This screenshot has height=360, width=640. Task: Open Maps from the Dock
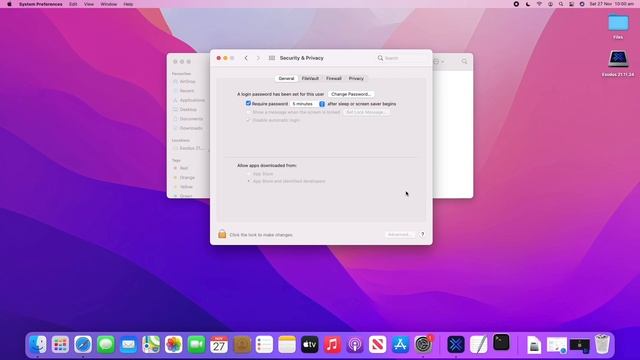click(151, 344)
